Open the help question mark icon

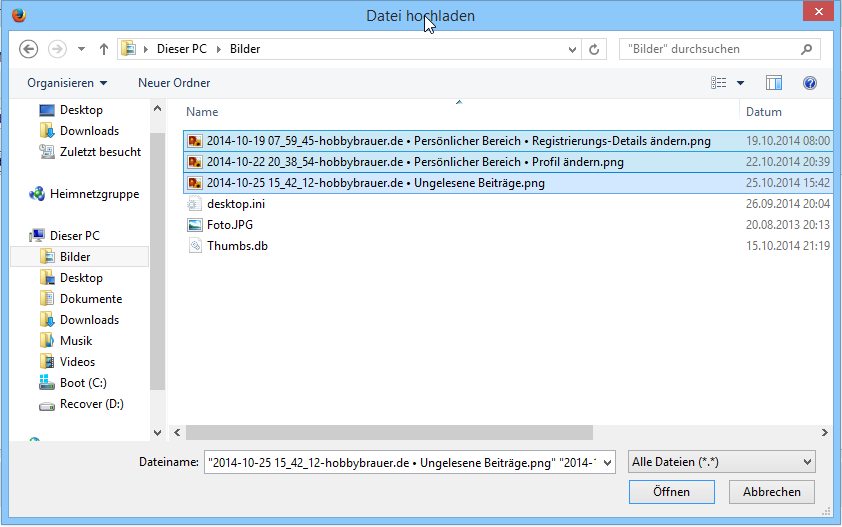tap(810, 83)
